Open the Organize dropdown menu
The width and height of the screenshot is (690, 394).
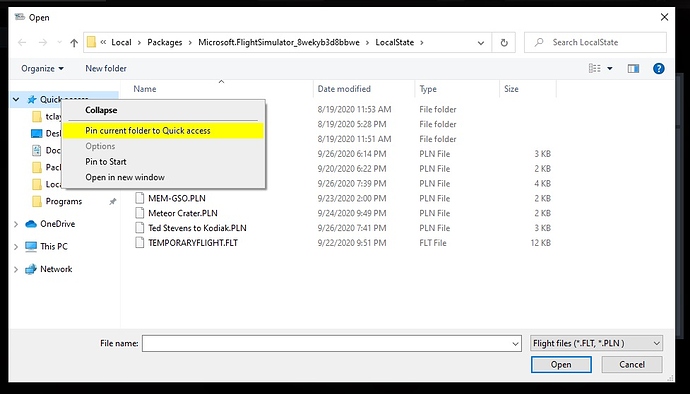pos(43,69)
